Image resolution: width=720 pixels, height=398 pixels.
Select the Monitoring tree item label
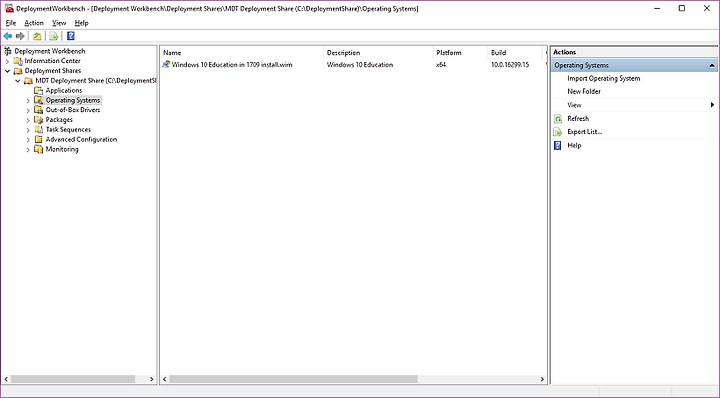pos(62,149)
